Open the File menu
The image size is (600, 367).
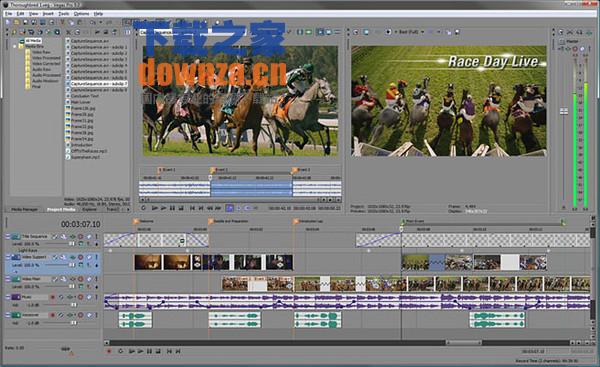(8, 14)
